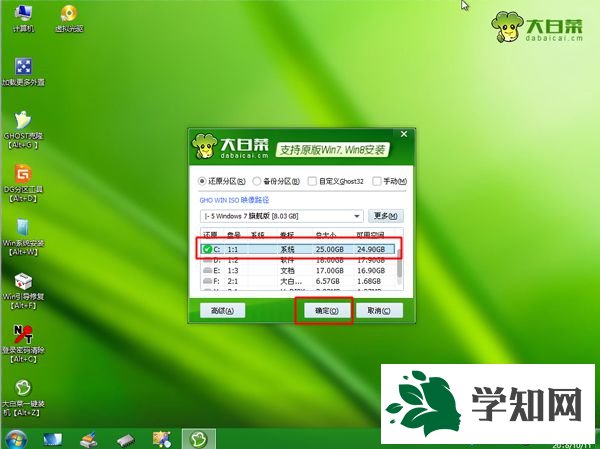The height and width of the screenshot is (449, 600).
Task: Launch 登录密码清除 NT icon
Action: pos(23,343)
